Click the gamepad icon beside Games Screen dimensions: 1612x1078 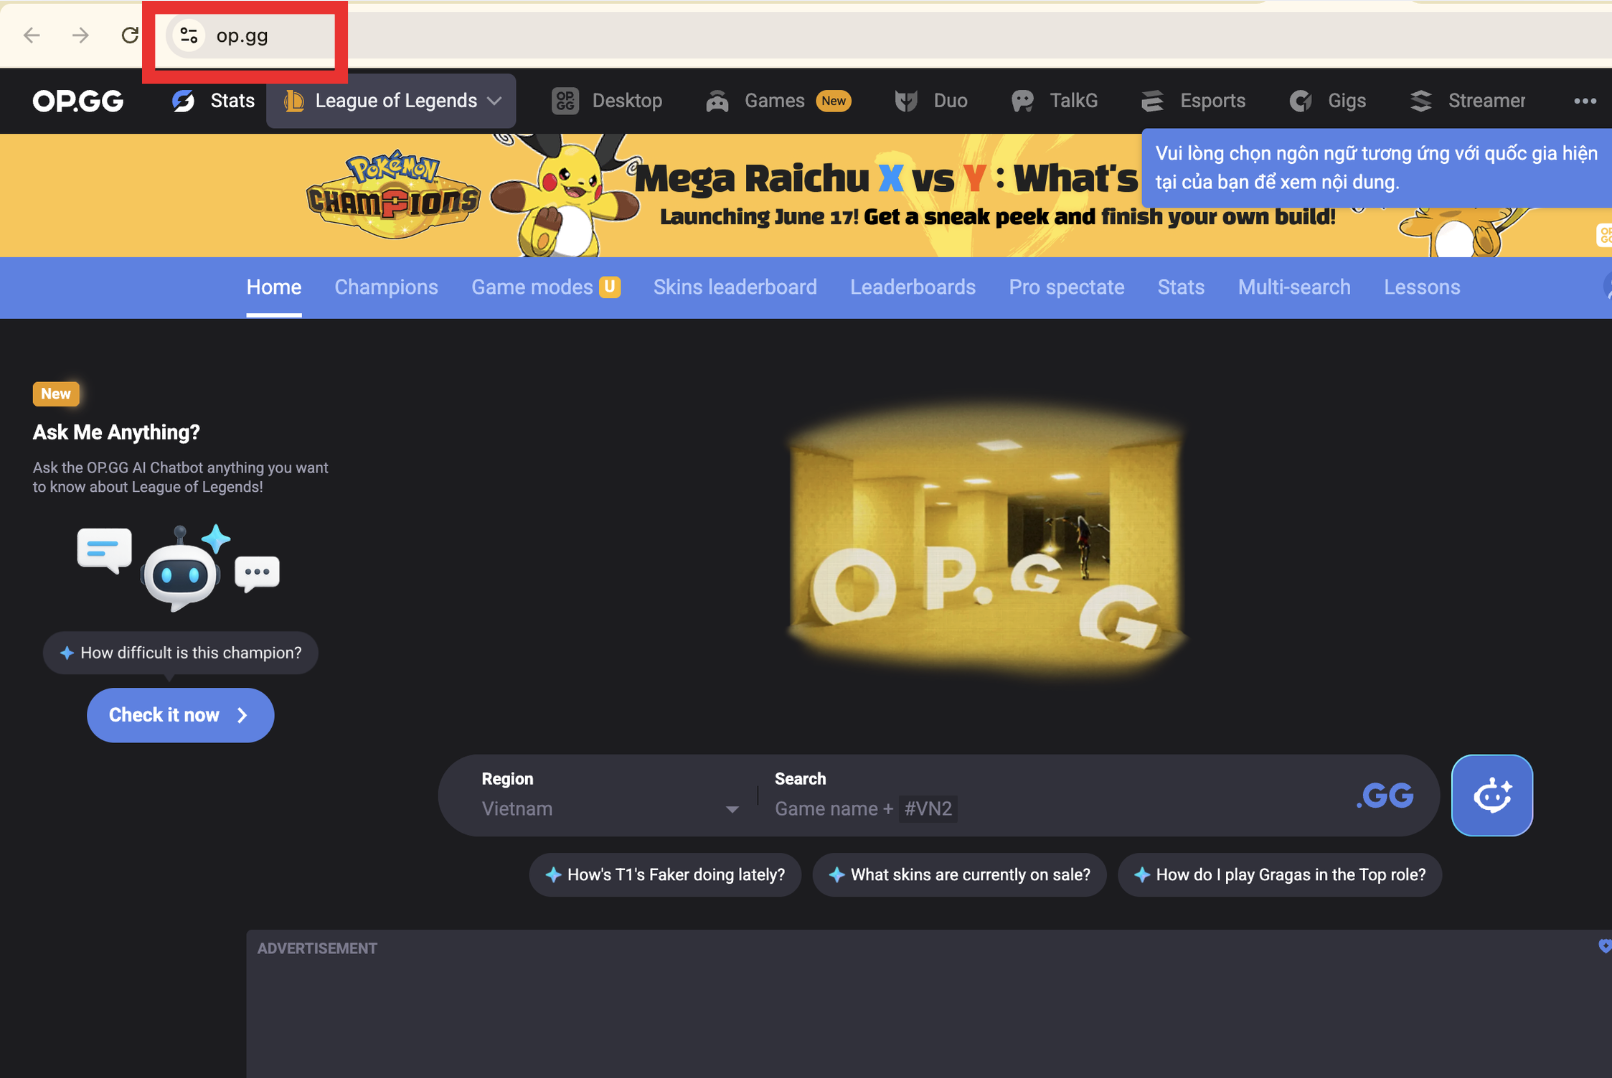pyautogui.click(x=717, y=101)
